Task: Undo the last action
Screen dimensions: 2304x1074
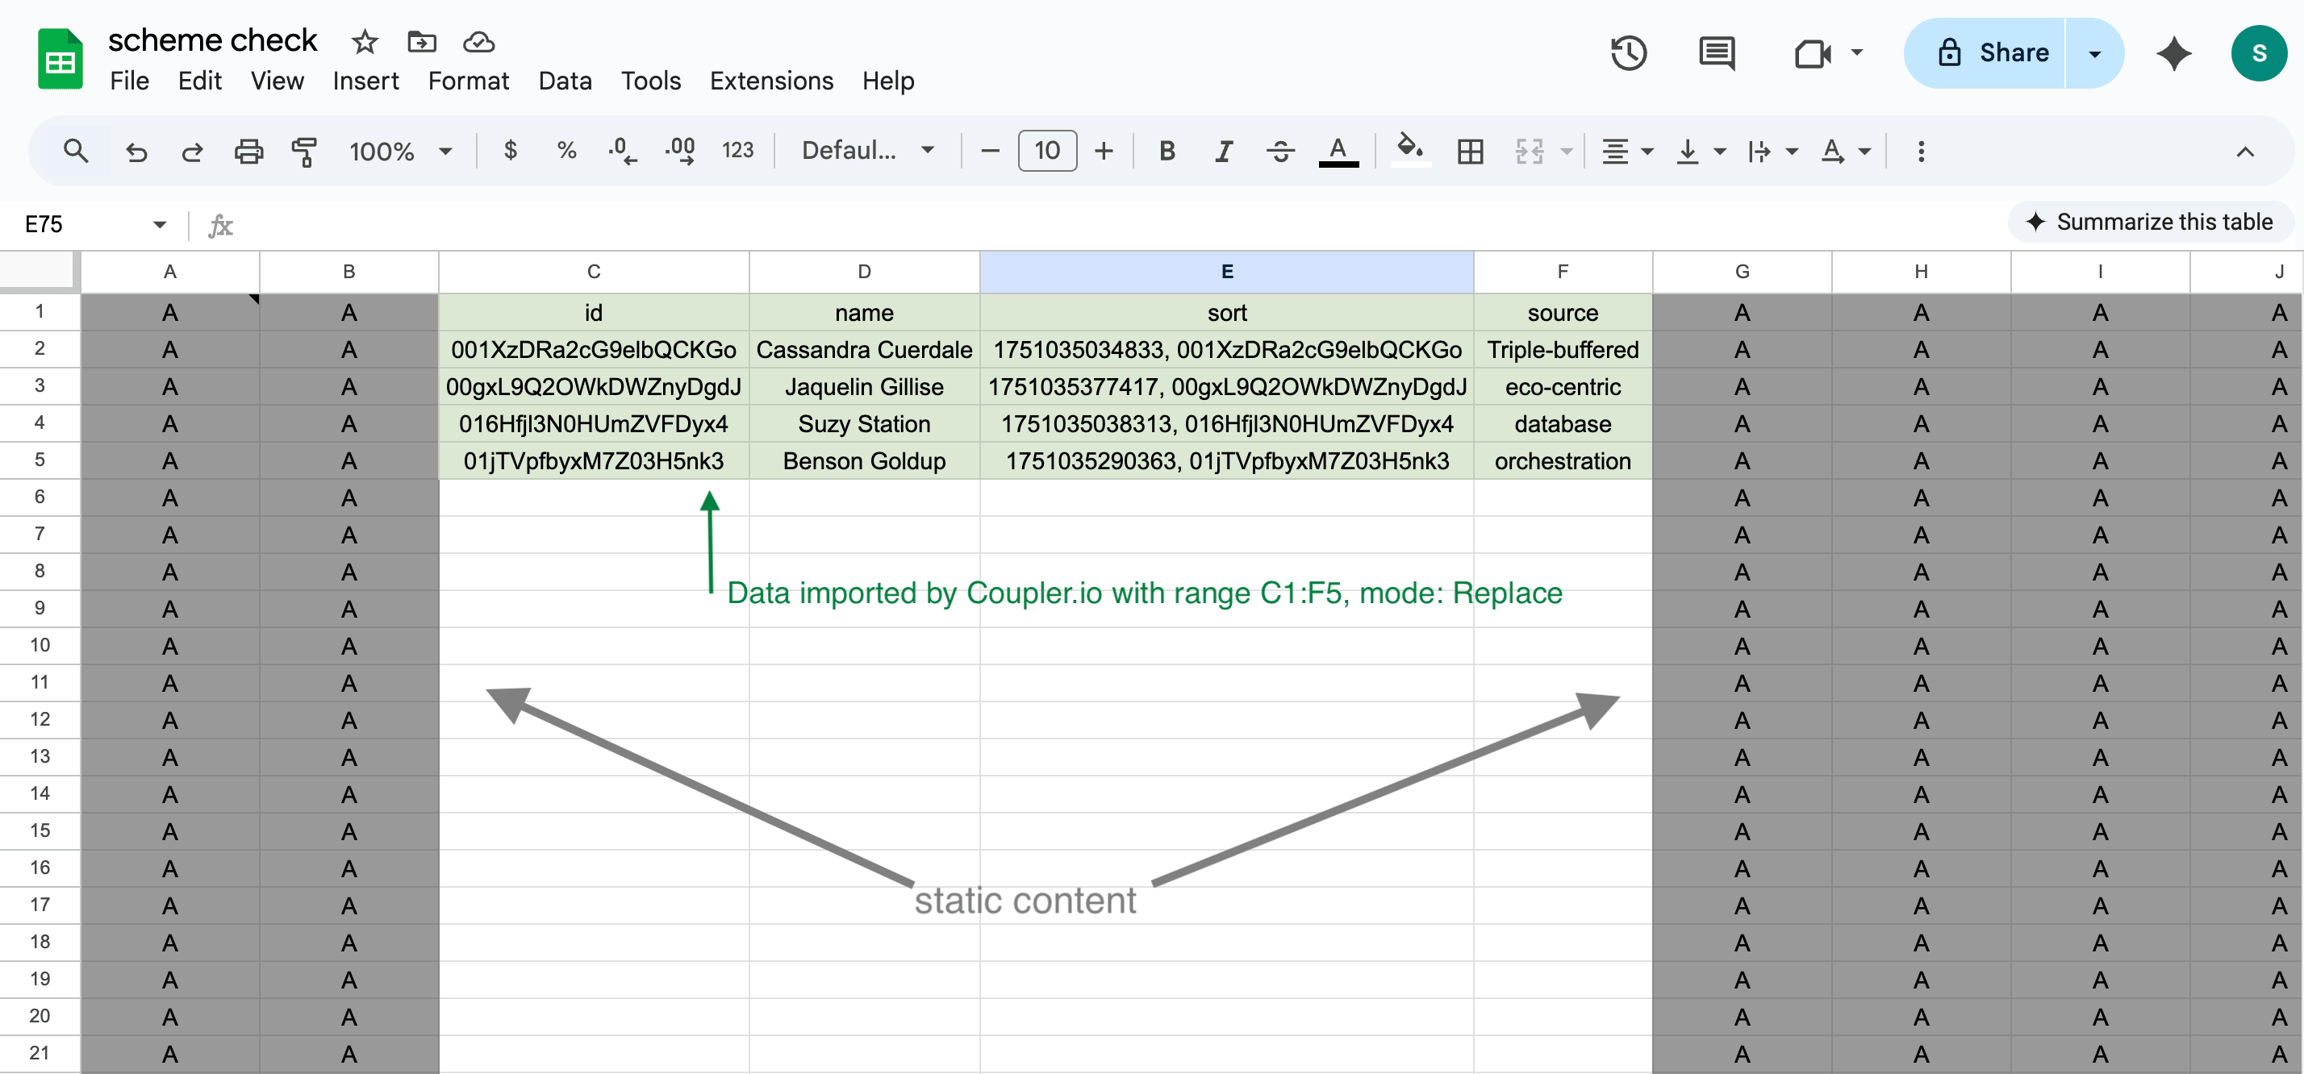Action: coord(136,151)
